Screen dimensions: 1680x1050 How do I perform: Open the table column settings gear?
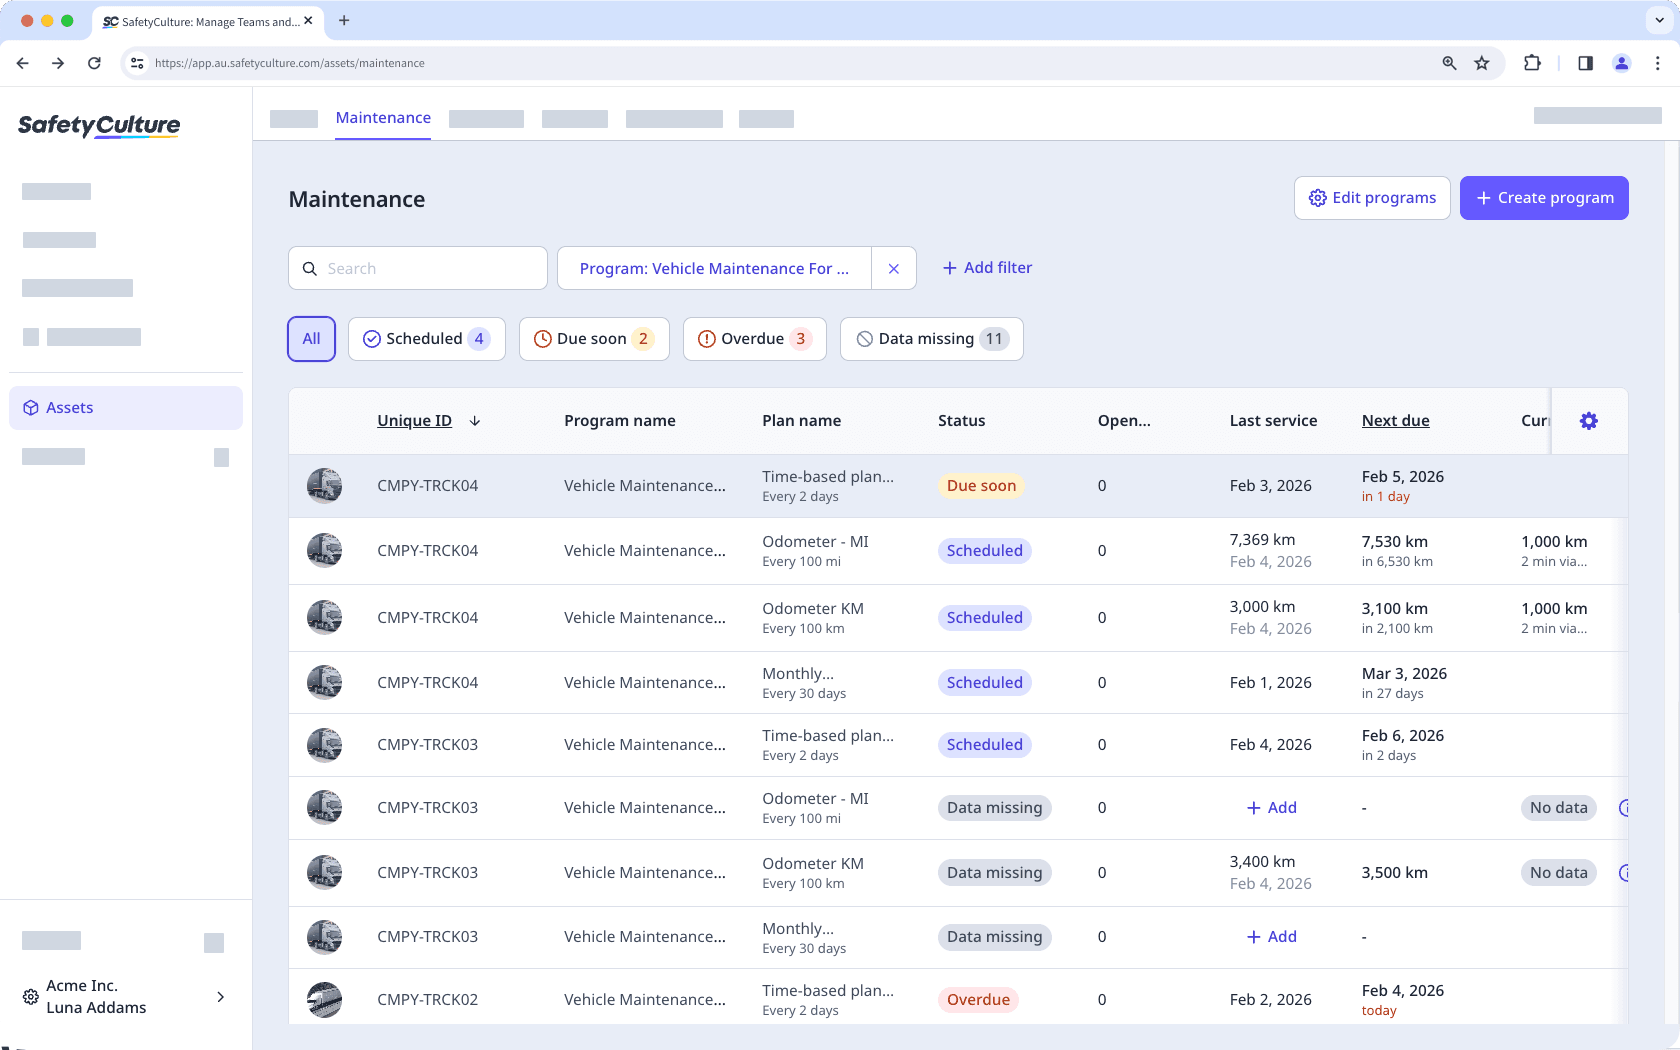point(1588,420)
